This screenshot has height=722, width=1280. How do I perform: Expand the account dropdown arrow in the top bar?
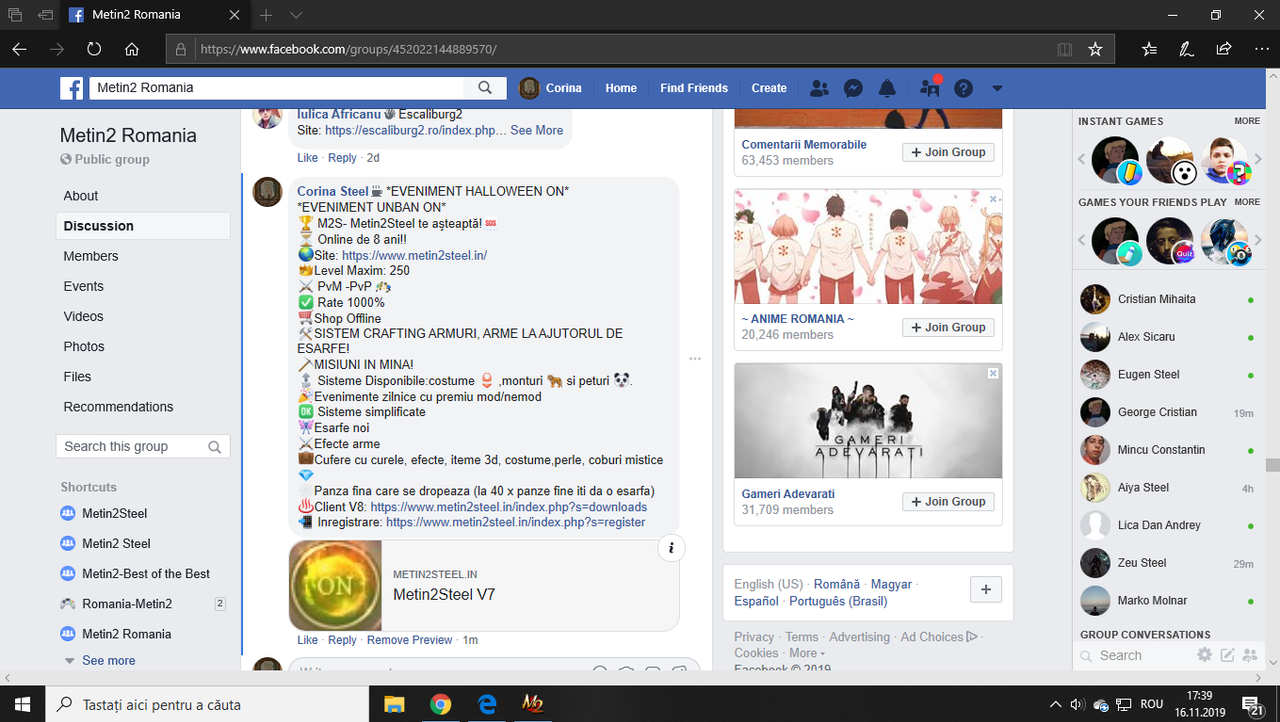pyautogui.click(x=997, y=88)
